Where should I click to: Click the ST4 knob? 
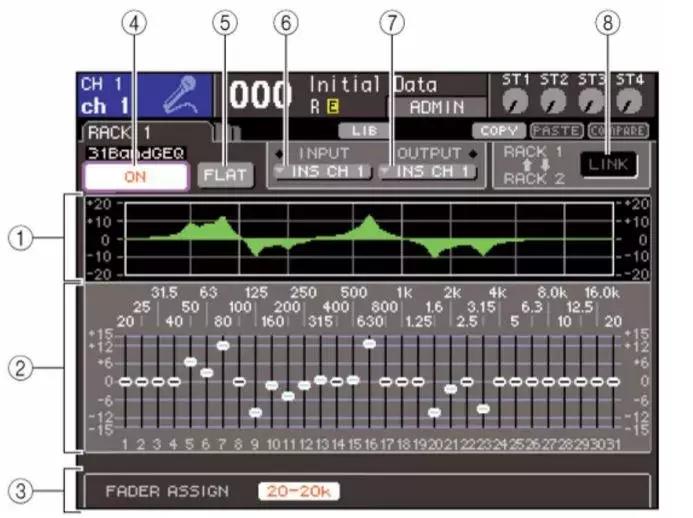pos(629,101)
